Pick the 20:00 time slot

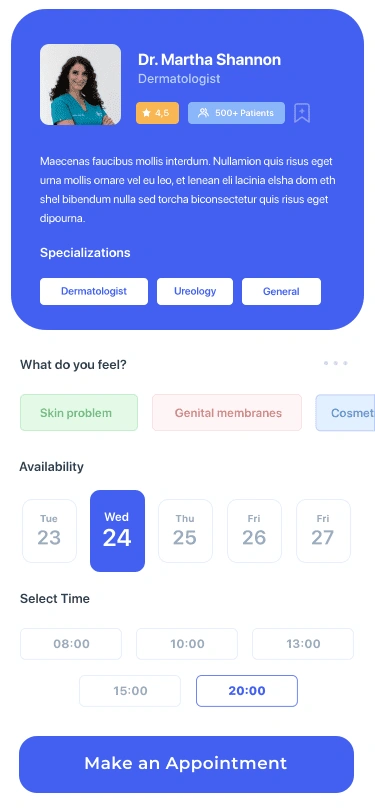point(247,691)
